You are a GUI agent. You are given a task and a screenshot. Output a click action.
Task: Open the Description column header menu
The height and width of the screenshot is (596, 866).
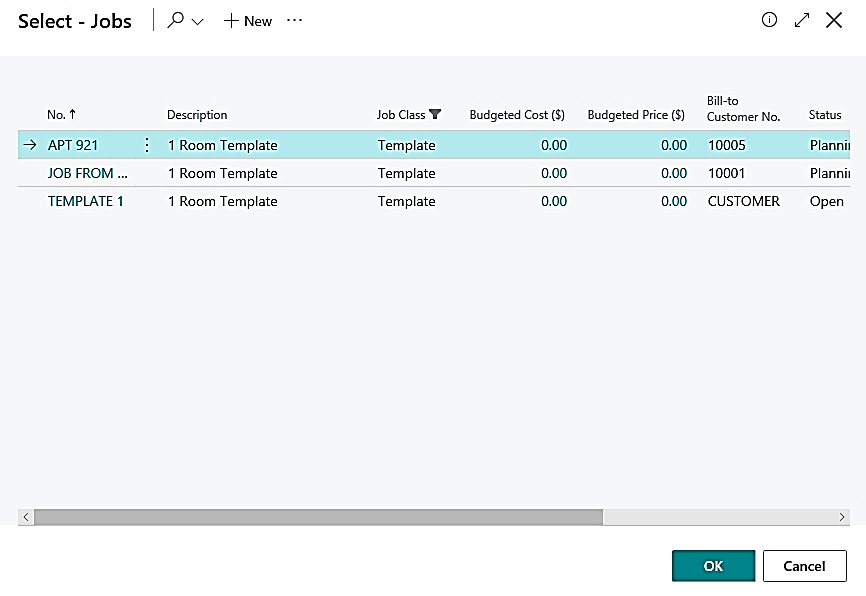[x=197, y=115]
